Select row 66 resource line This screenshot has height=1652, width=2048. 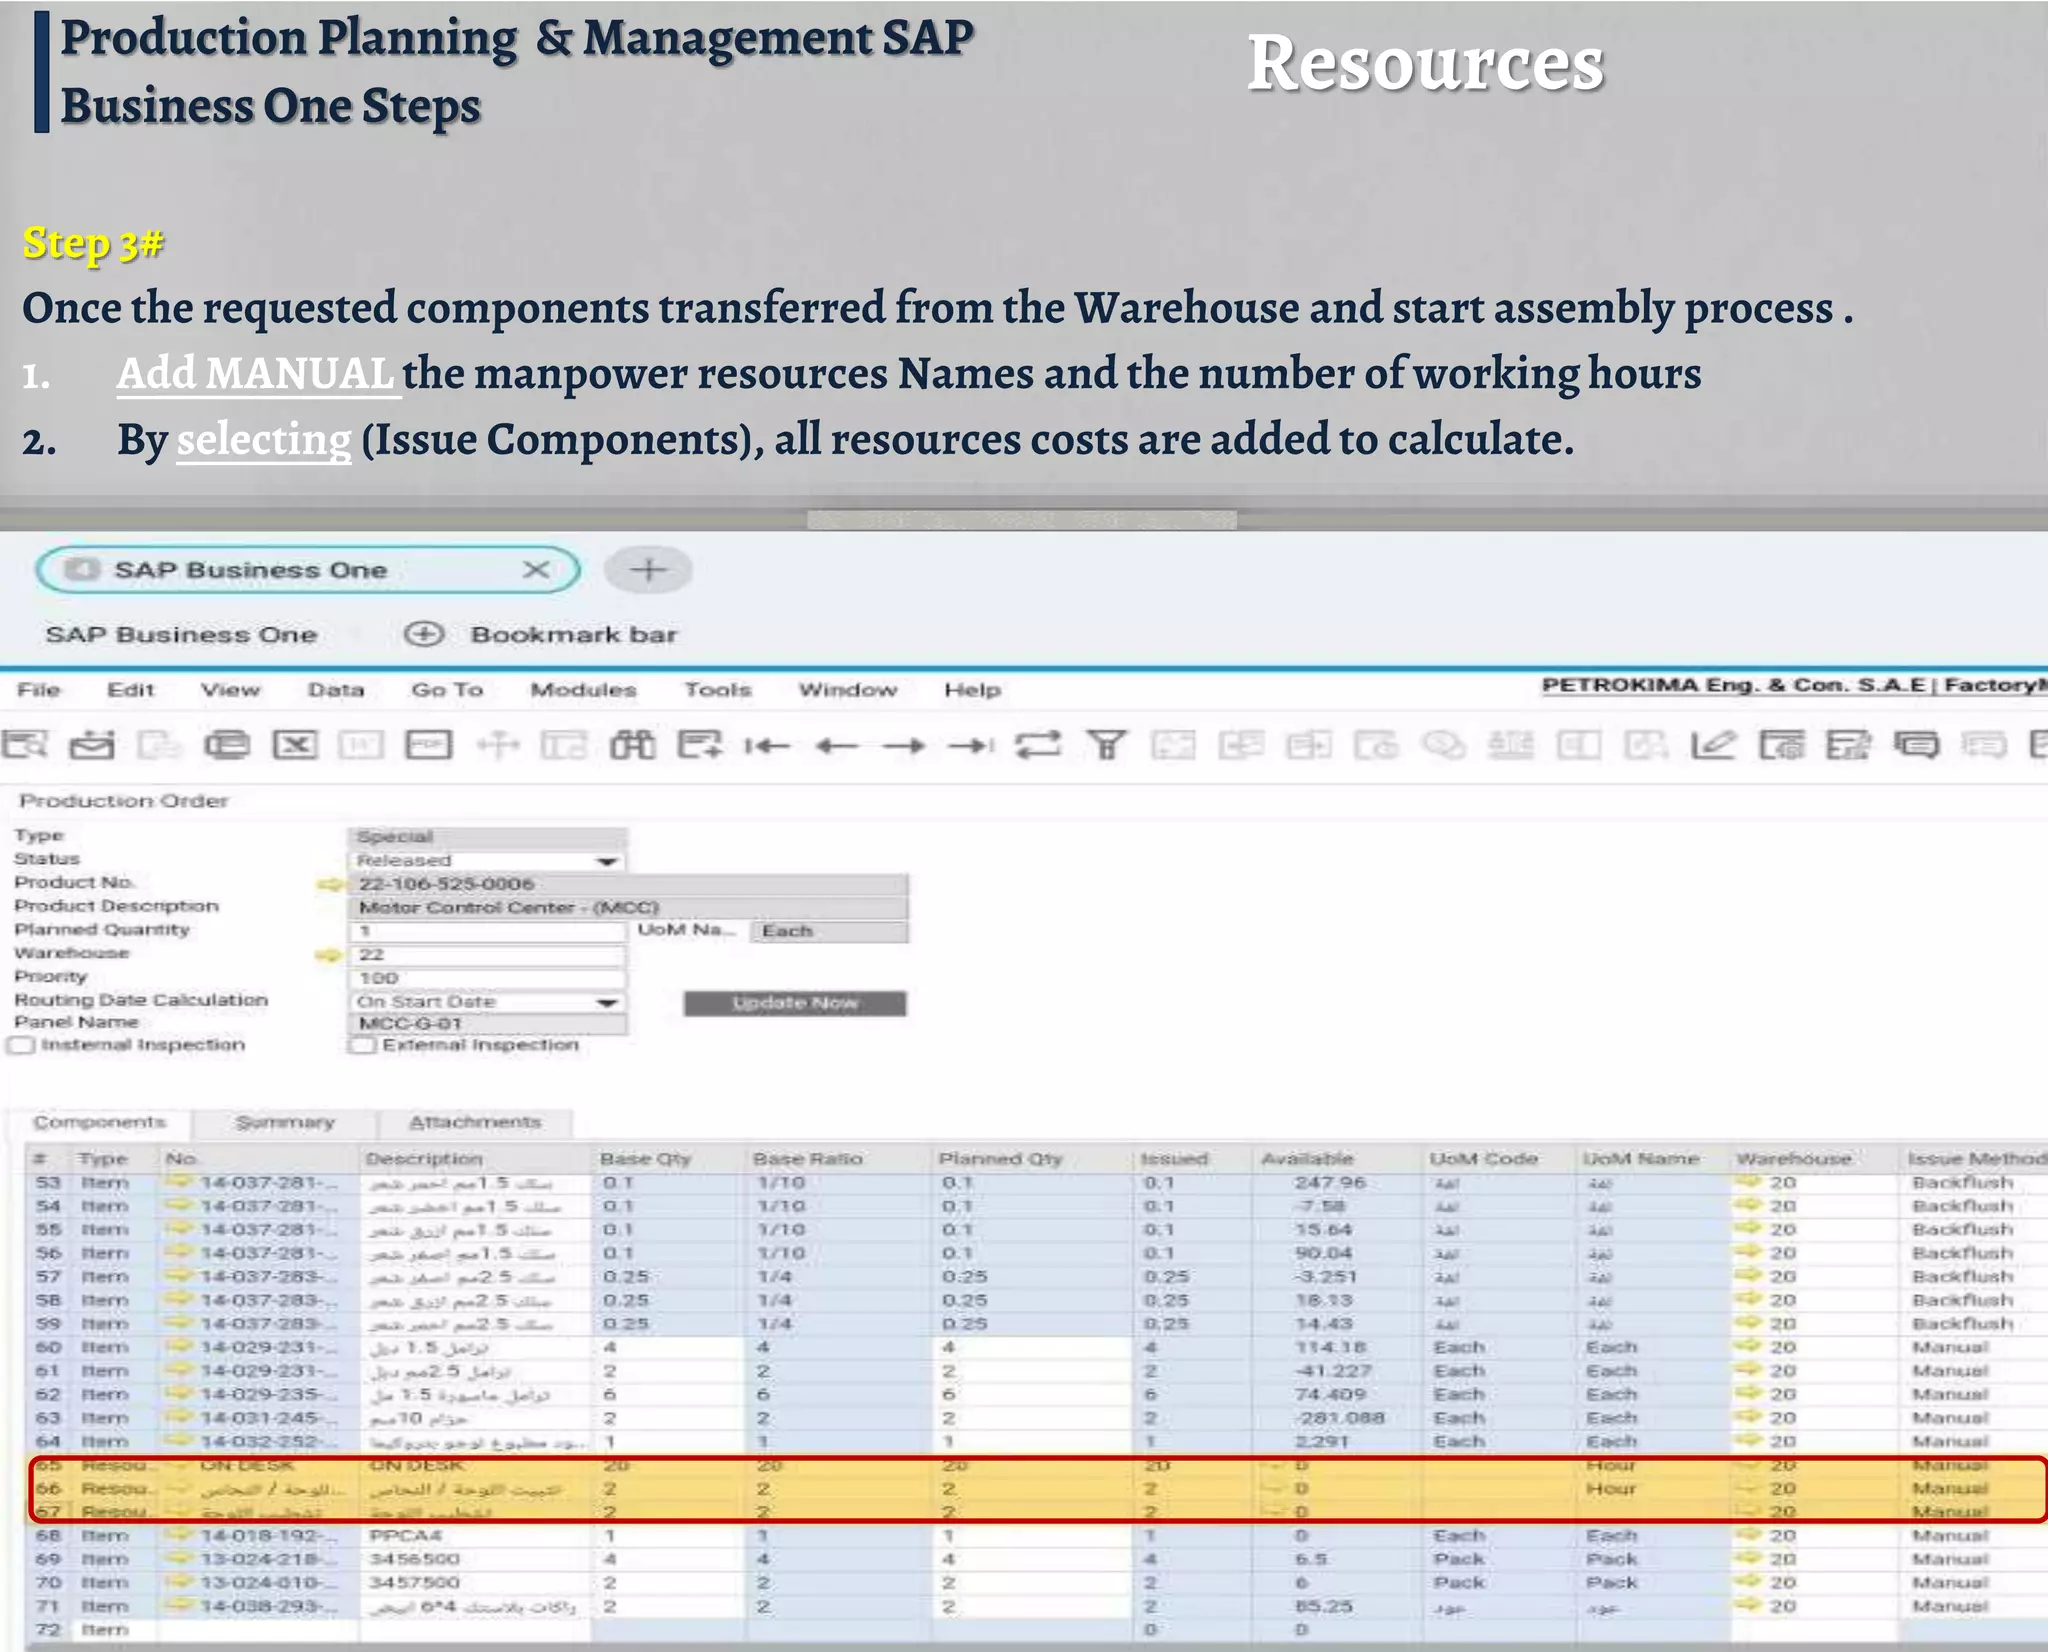tap(1037, 1489)
